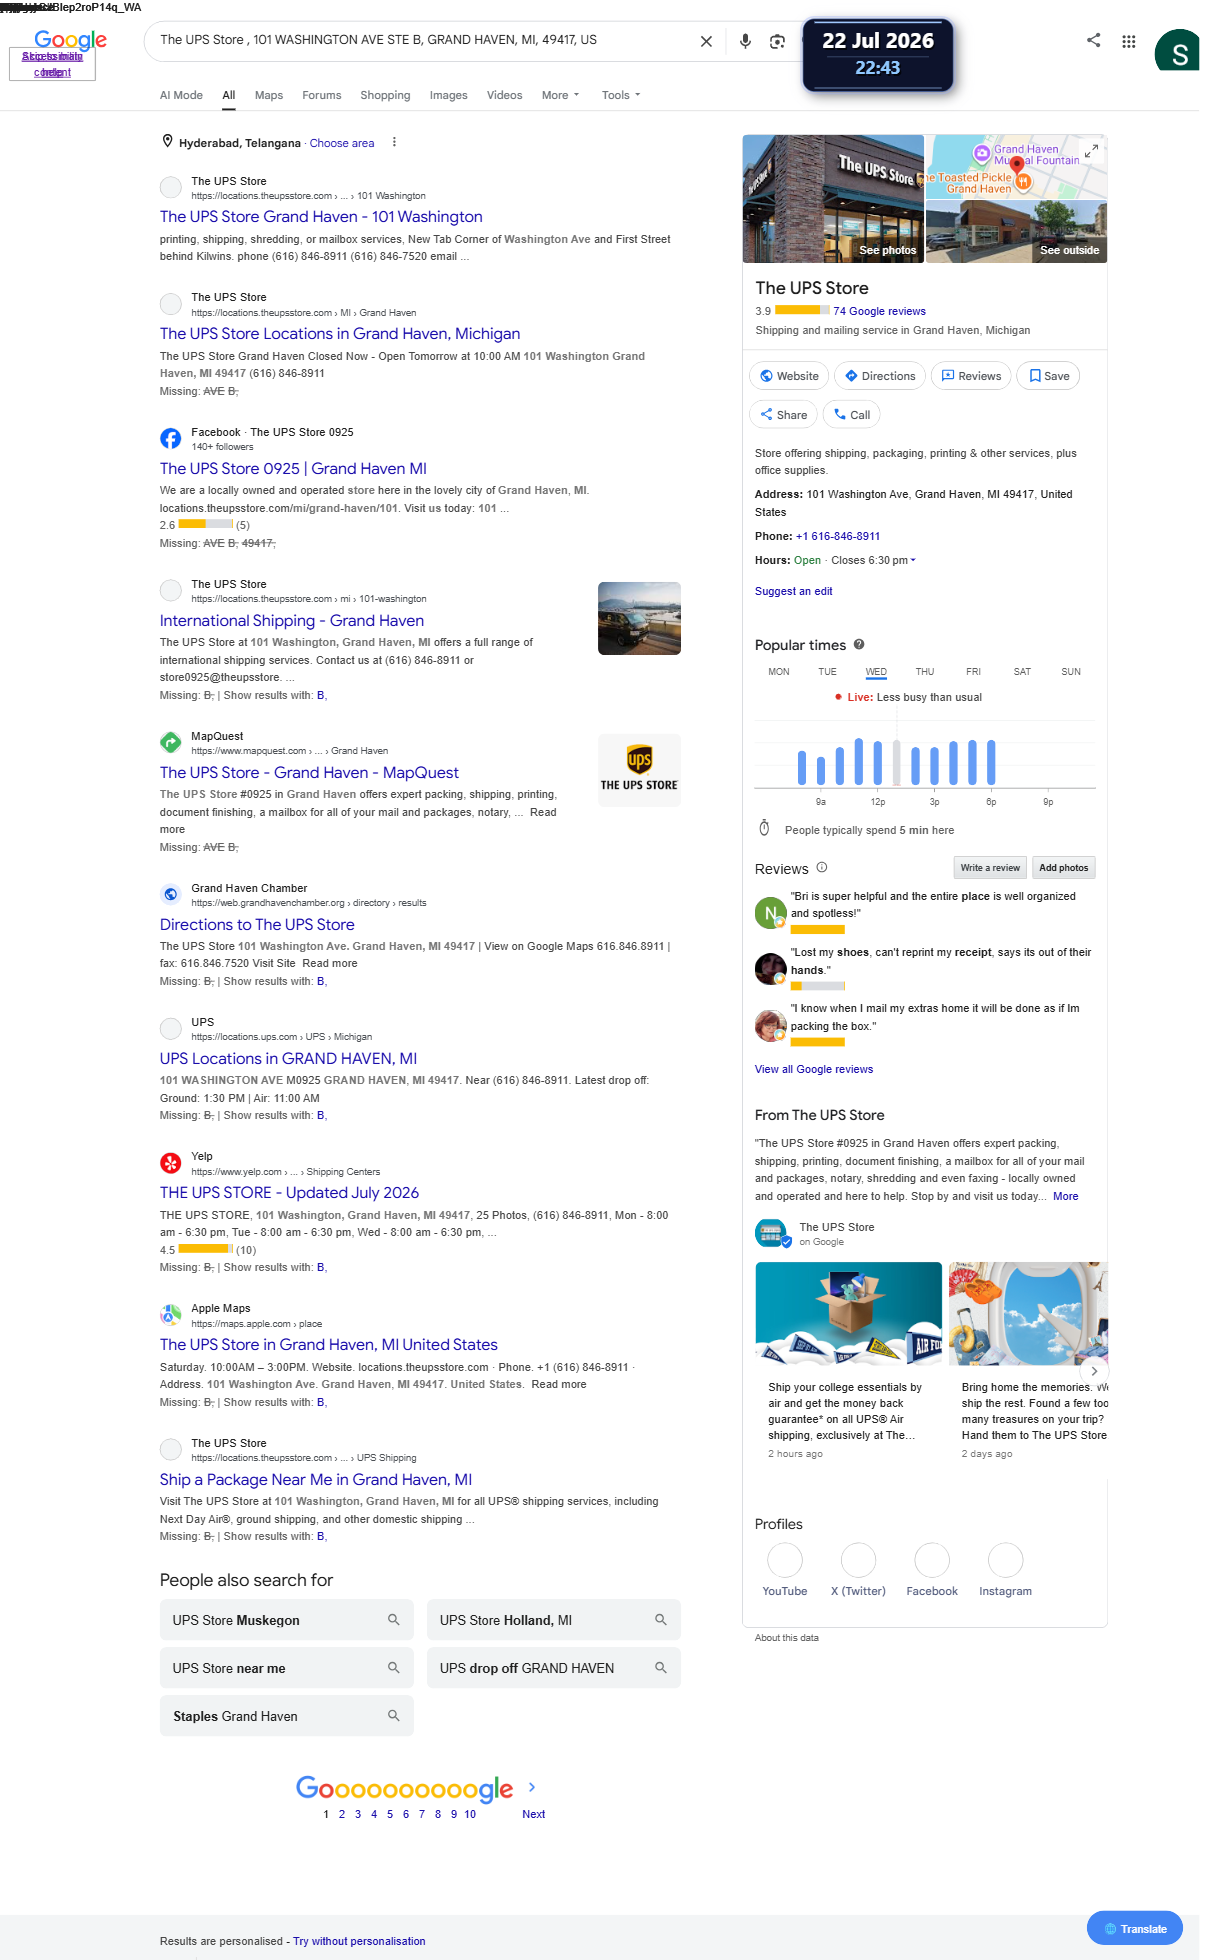Start voice search with microphone icon

745,41
